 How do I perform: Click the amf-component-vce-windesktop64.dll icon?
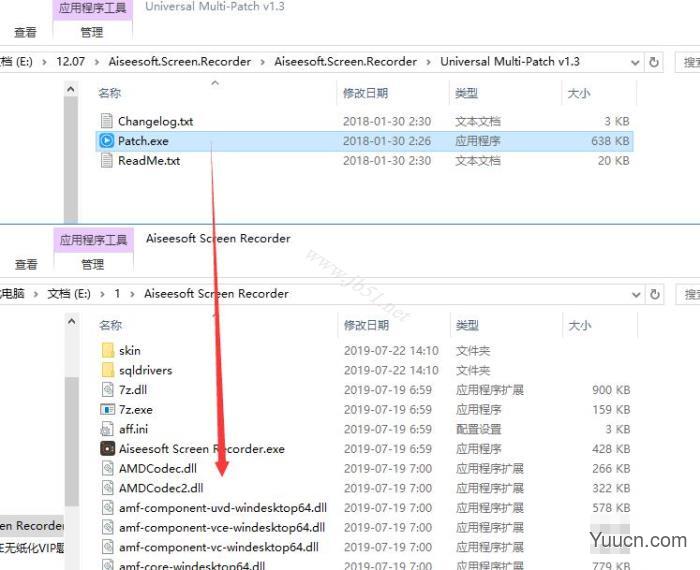point(108,527)
